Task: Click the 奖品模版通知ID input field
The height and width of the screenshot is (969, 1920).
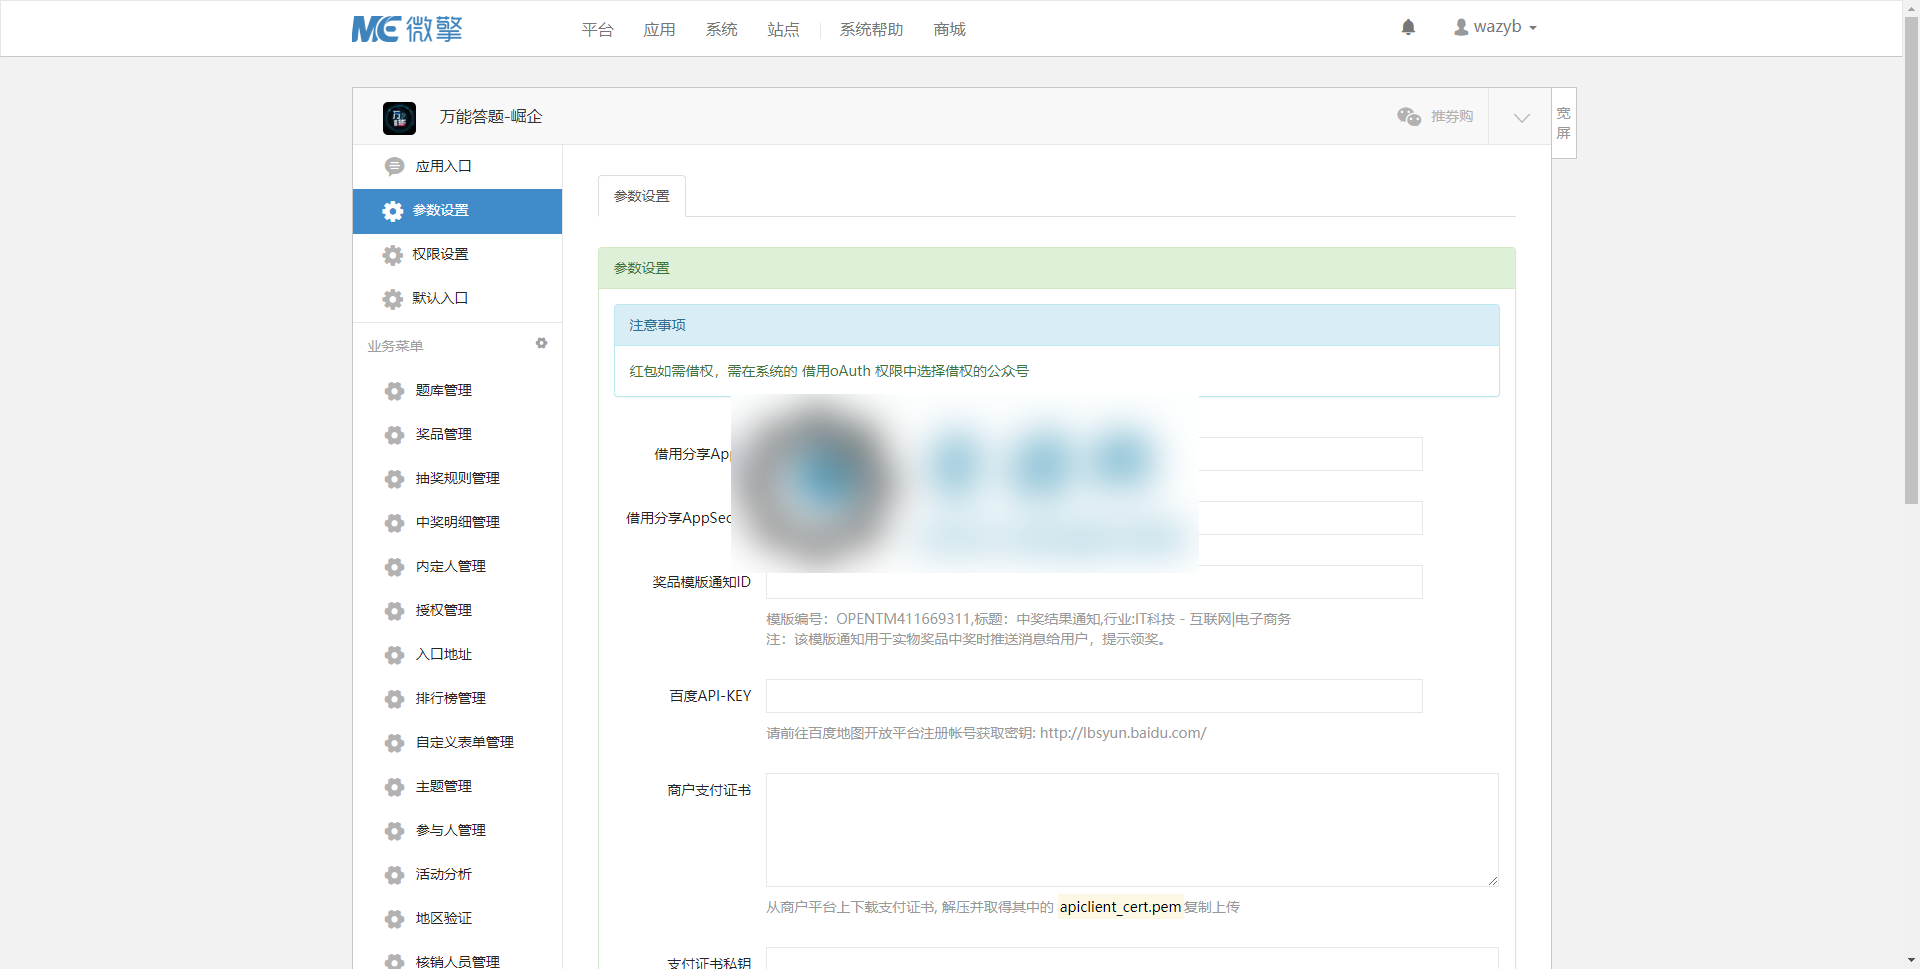Action: [1094, 582]
